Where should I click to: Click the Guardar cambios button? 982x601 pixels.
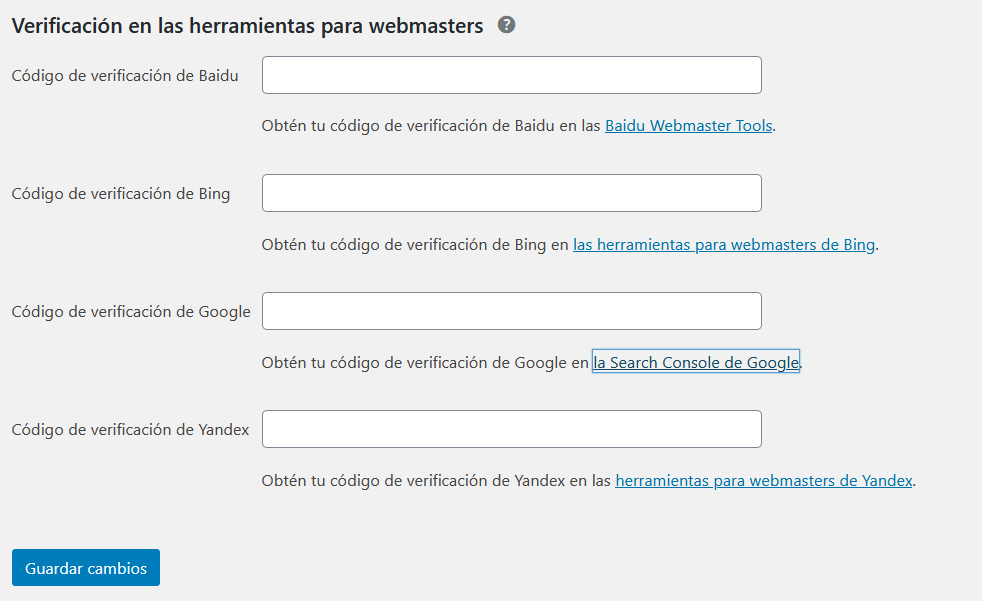click(x=86, y=568)
